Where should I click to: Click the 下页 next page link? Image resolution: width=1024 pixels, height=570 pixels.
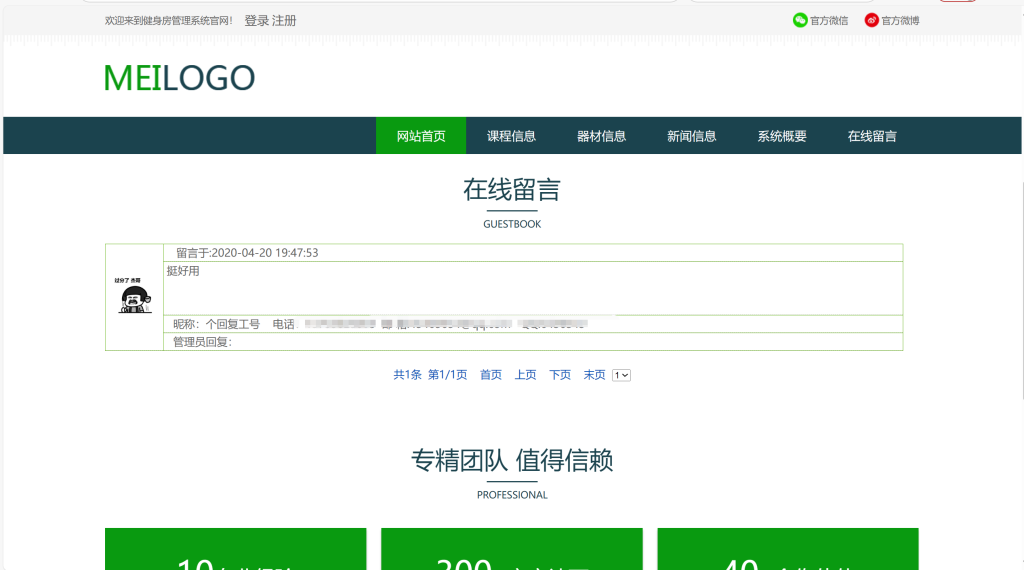(x=560, y=375)
